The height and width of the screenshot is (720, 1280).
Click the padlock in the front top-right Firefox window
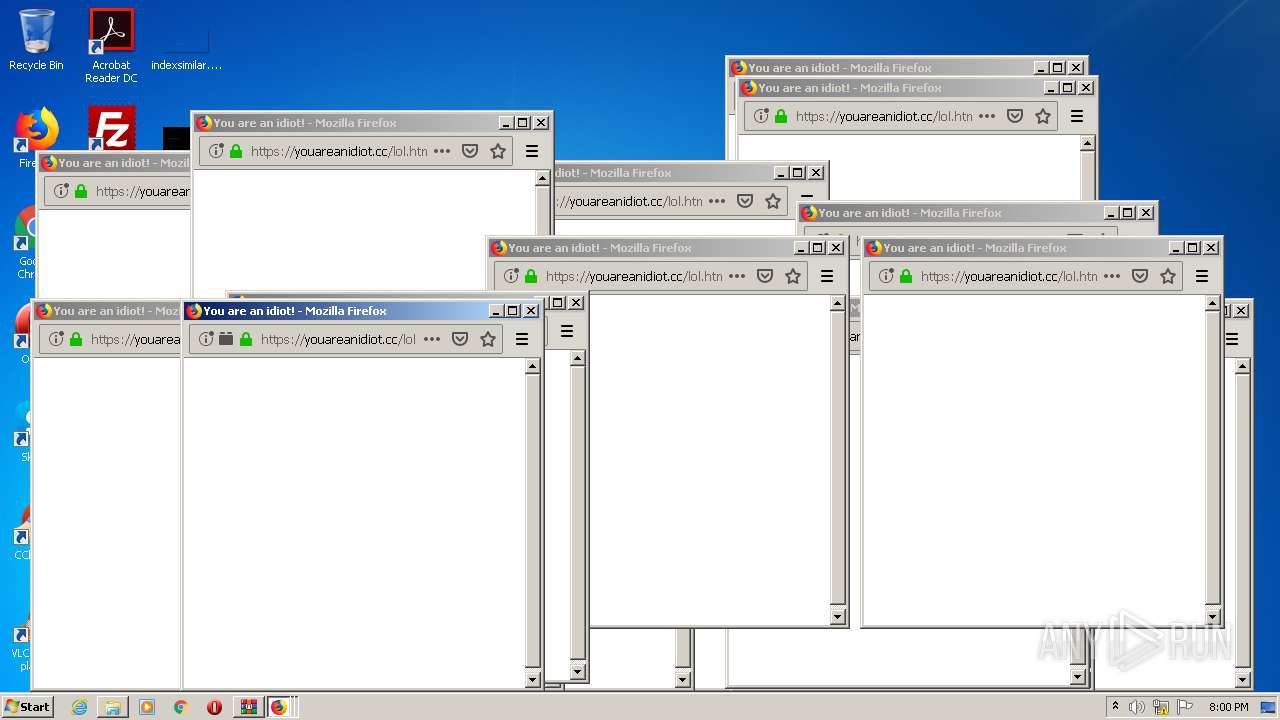click(x=781, y=116)
